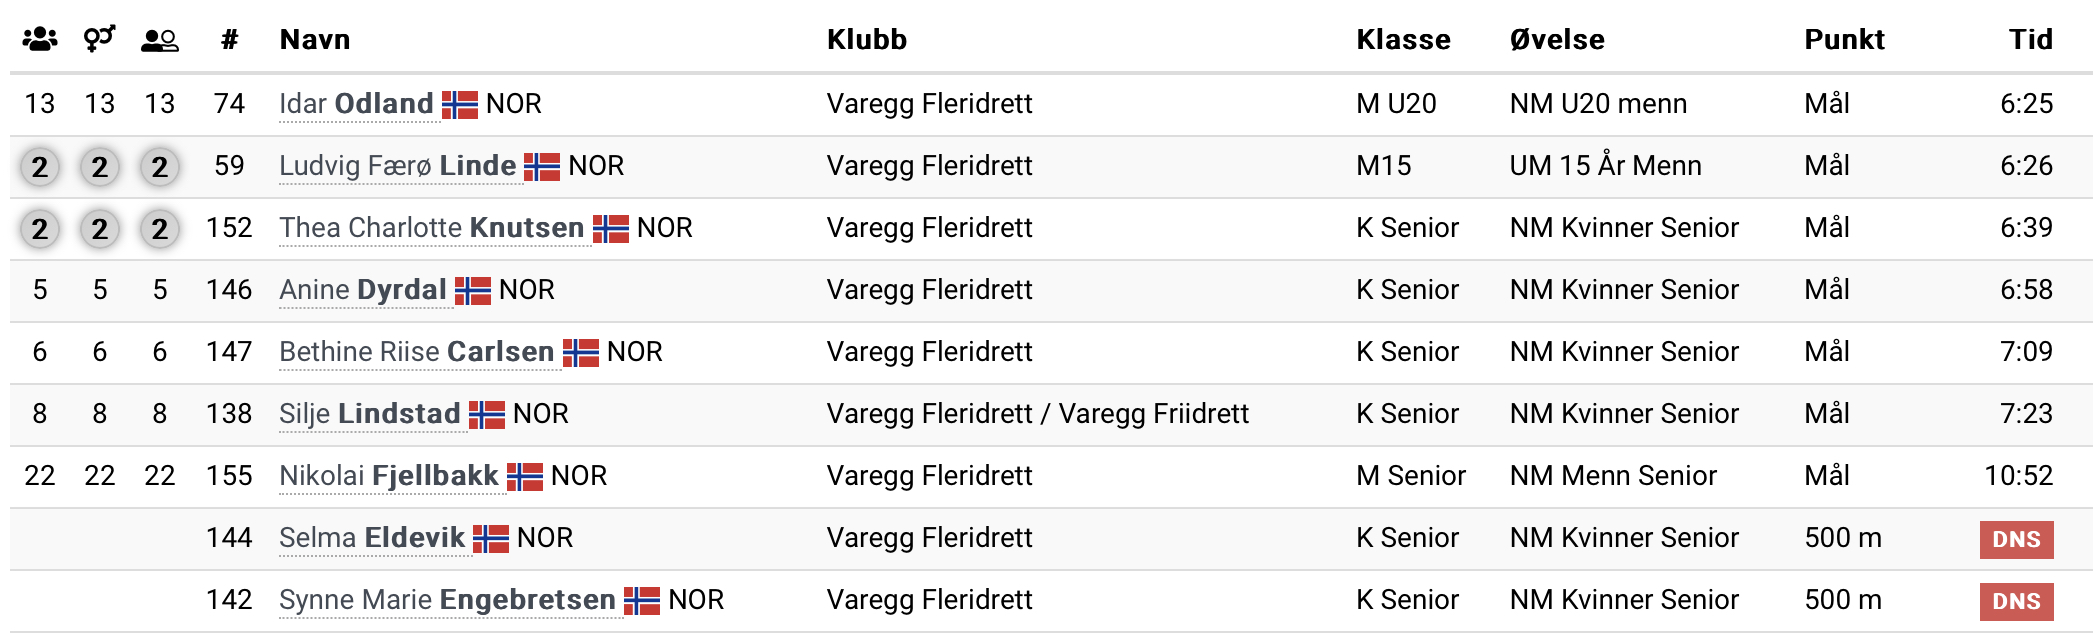Click the flag beside Nikolai Fjellbakk
This screenshot has height=633, width=2093.
click(525, 476)
